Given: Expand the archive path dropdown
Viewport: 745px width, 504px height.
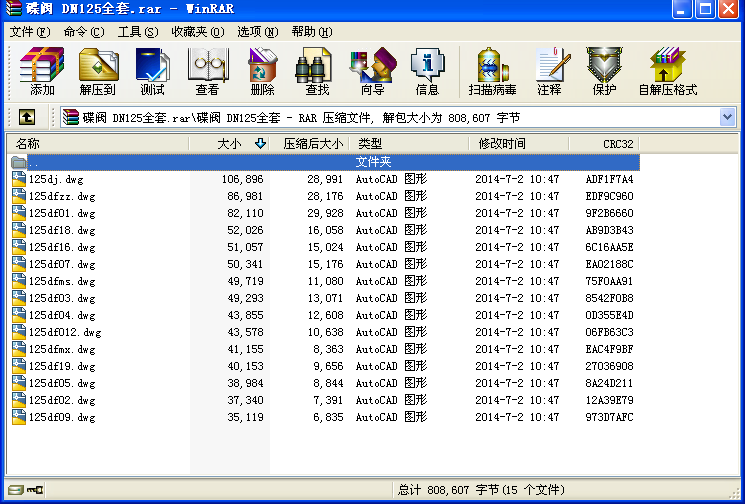Looking at the screenshot, I should (x=727, y=117).
